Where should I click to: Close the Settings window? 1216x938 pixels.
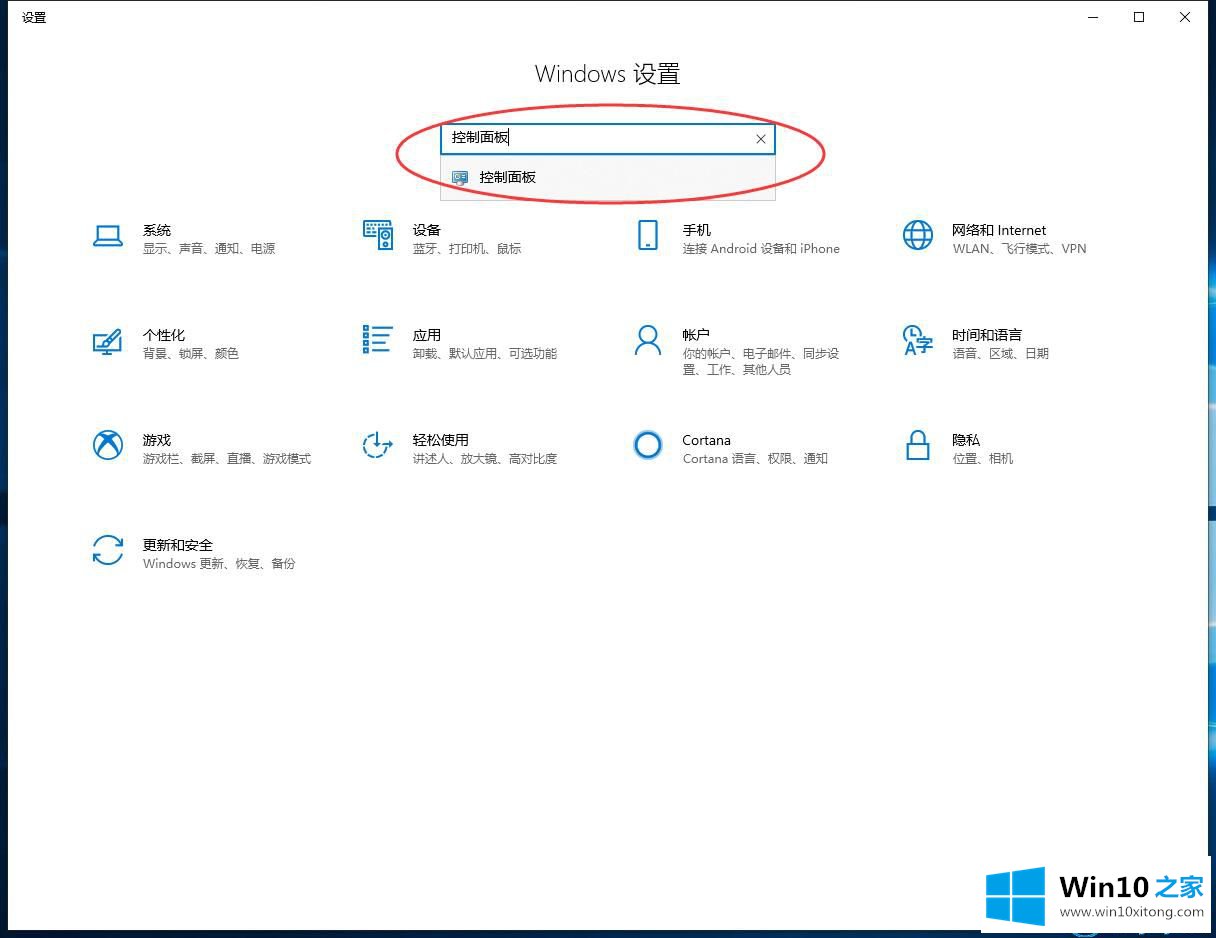click(1185, 17)
